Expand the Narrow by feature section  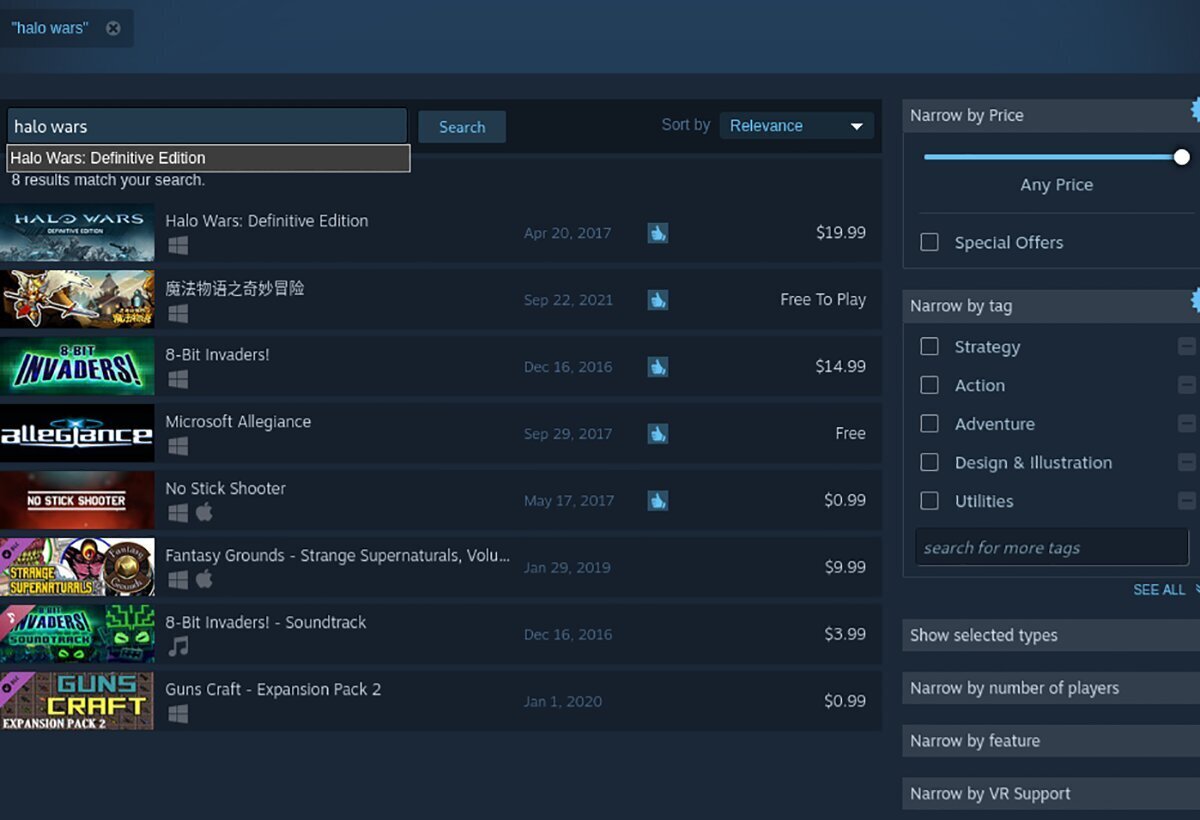[1051, 741]
